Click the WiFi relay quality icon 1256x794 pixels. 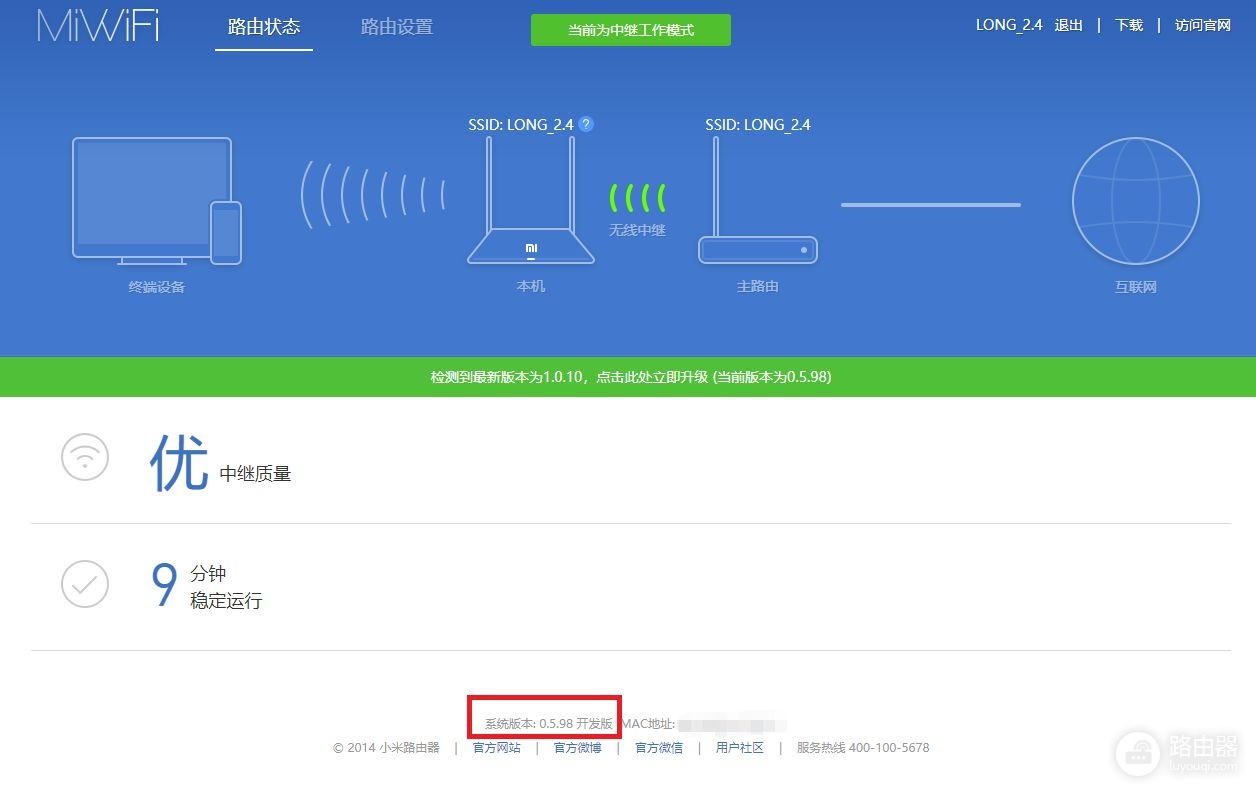[85, 457]
